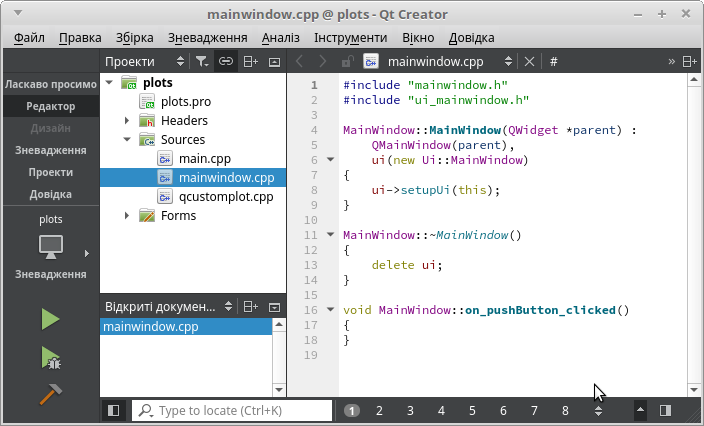Toggle synchronize with editor link icon
Image resolution: width=704 pixels, height=426 pixels.
[x=226, y=61]
